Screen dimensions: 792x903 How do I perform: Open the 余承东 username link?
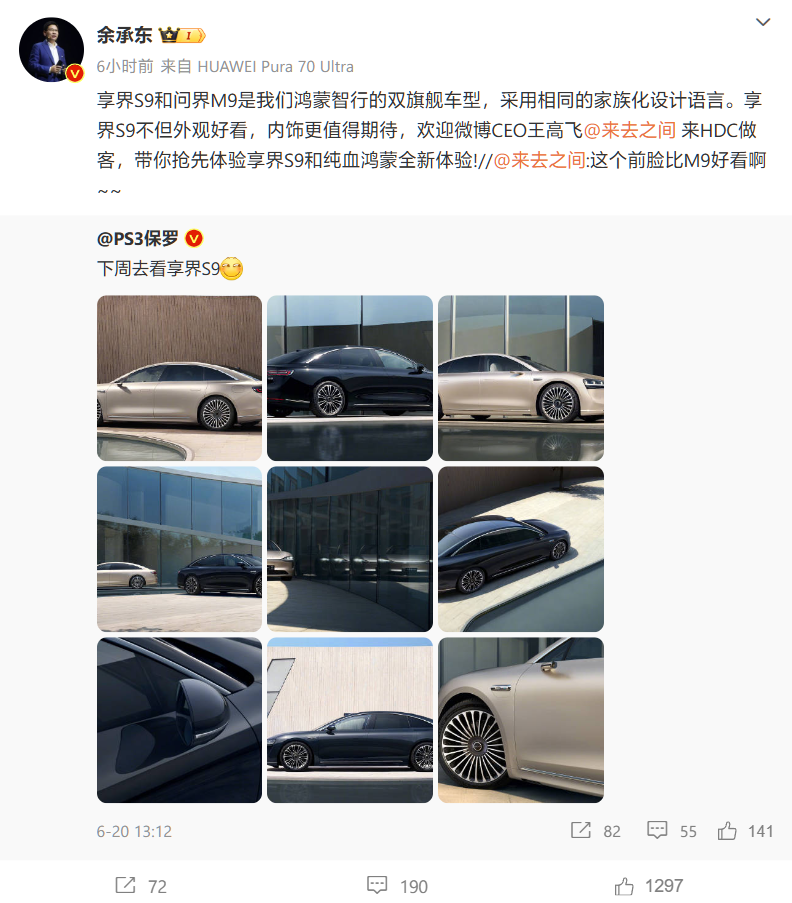124,35
